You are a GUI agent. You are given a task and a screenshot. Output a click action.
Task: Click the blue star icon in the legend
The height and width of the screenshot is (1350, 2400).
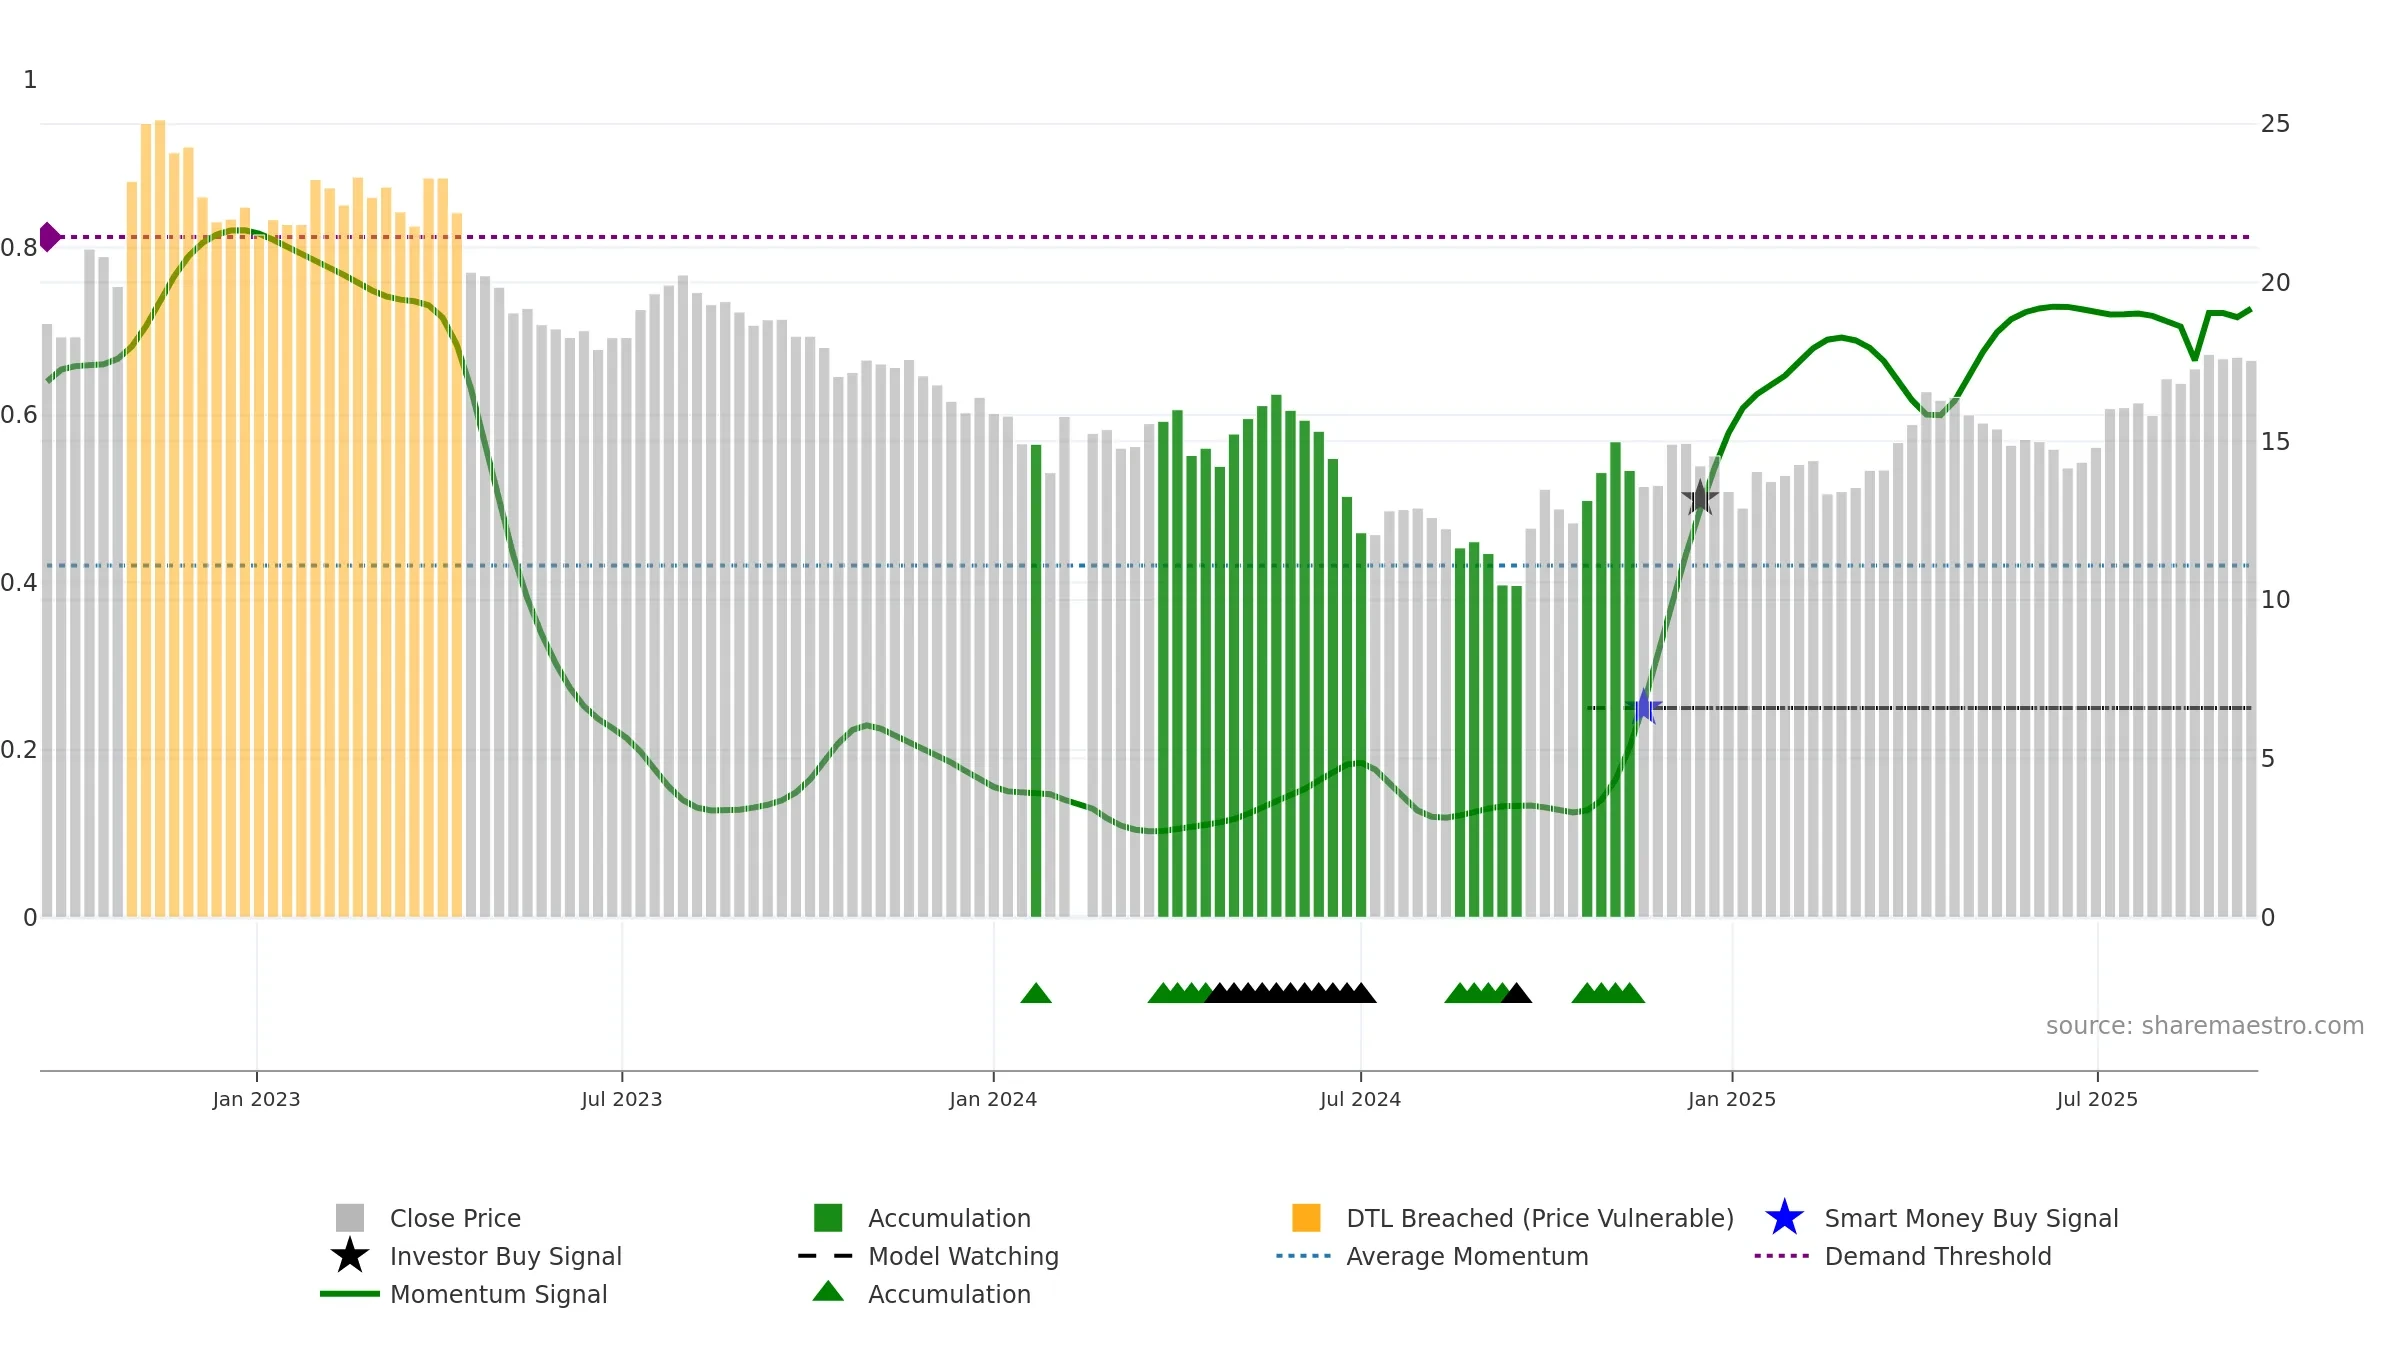[x=1784, y=1218]
